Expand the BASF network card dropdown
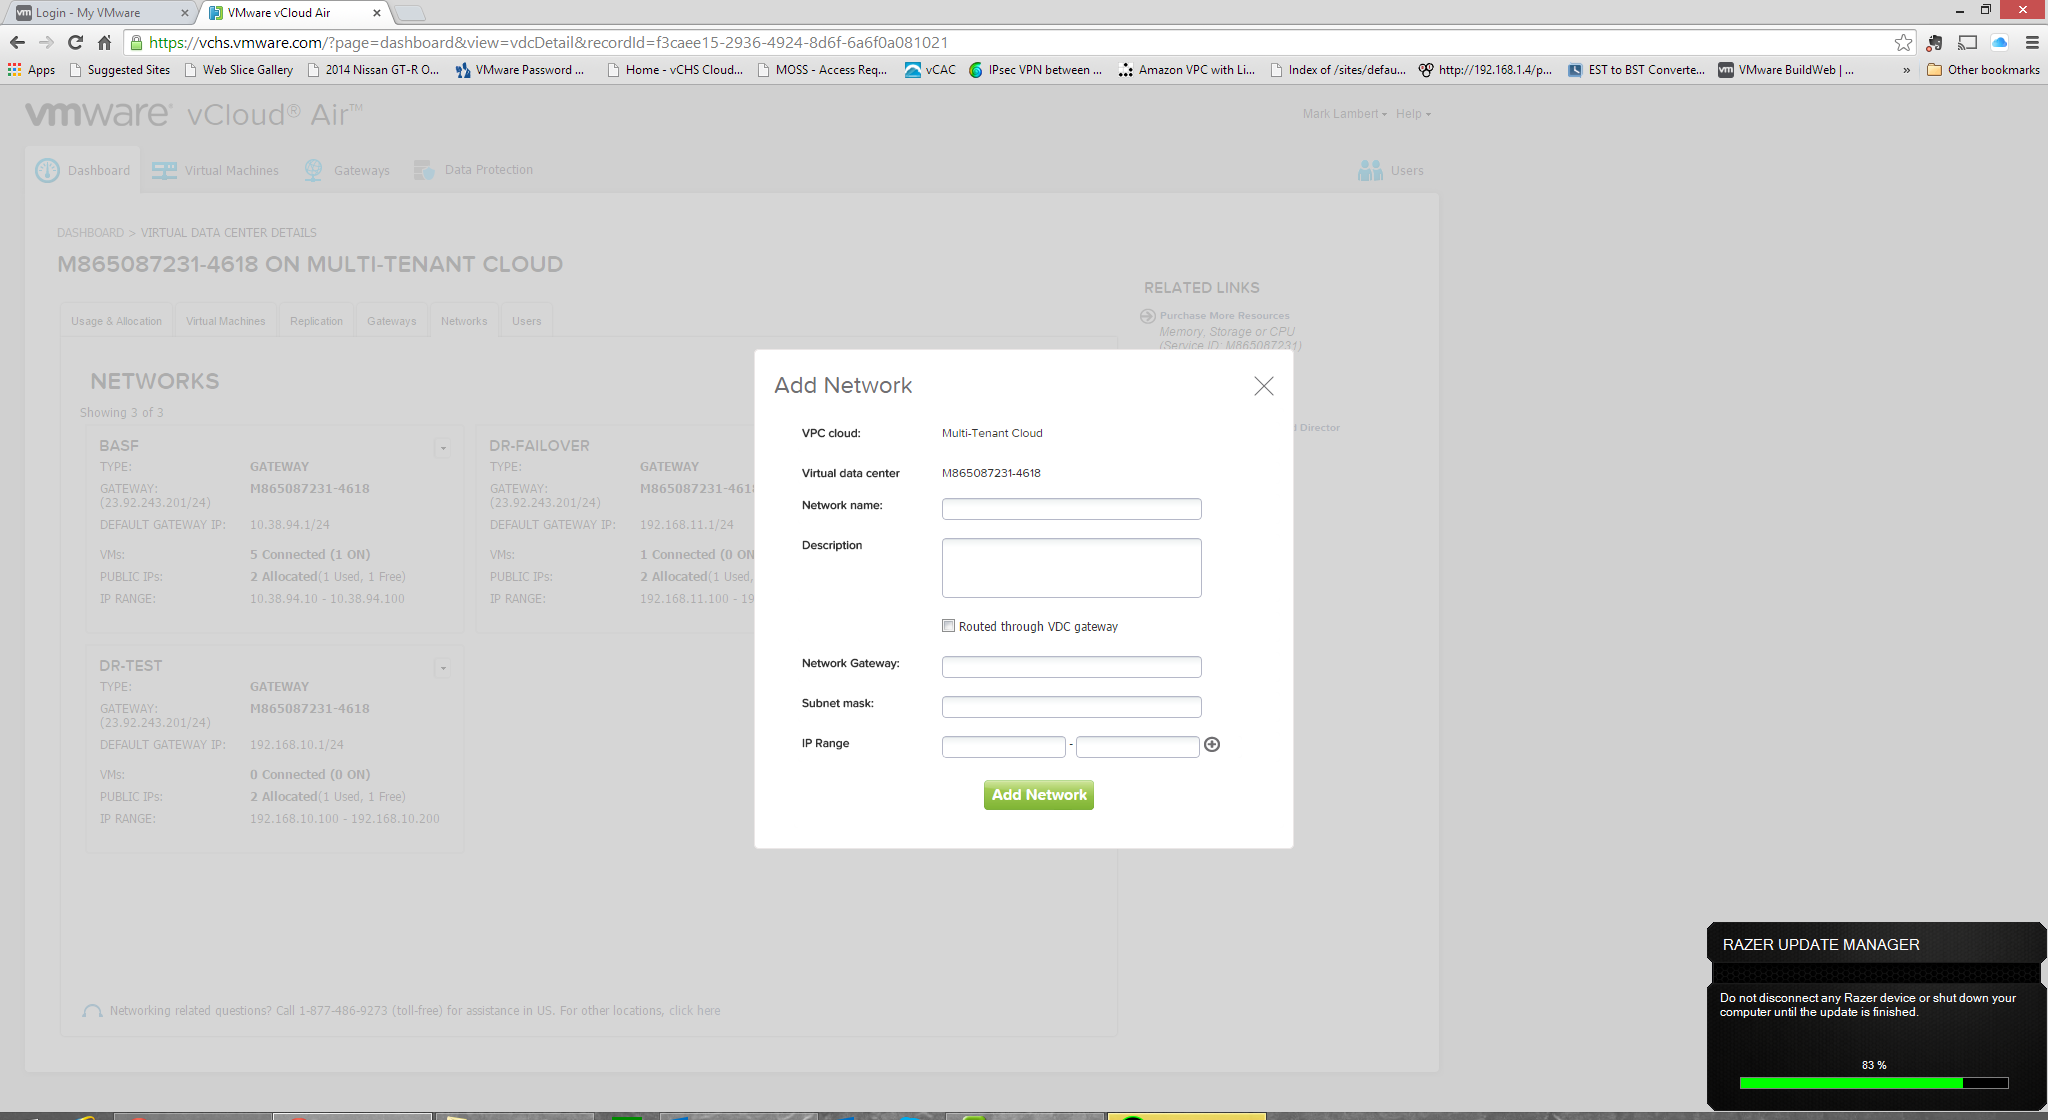This screenshot has width=2048, height=1120. 443,448
